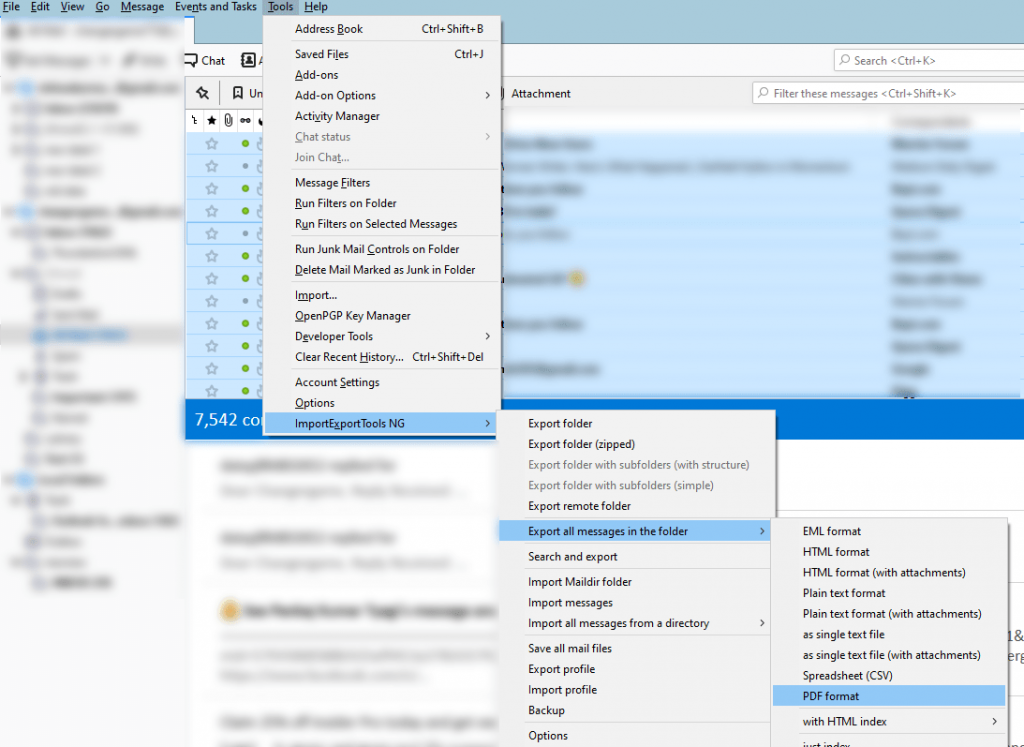Toggle the Unread quick filter bookmark icon
Viewport: 1024px width, 747px height.
pyautogui.click(x=238, y=93)
